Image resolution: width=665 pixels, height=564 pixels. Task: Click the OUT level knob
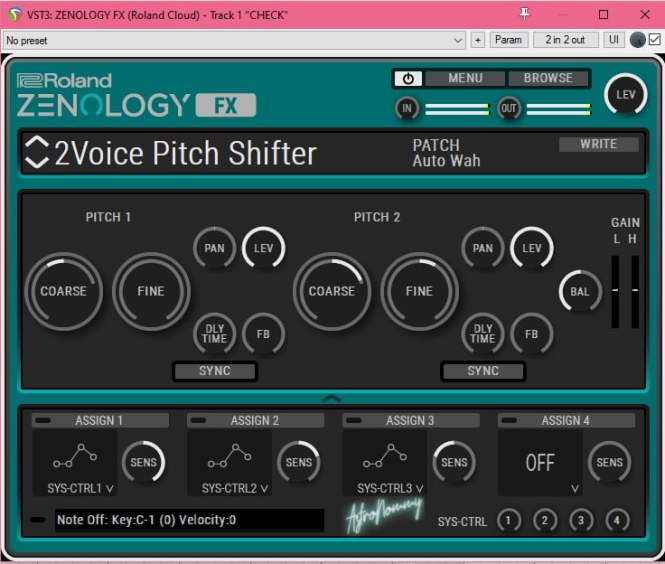(x=509, y=109)
